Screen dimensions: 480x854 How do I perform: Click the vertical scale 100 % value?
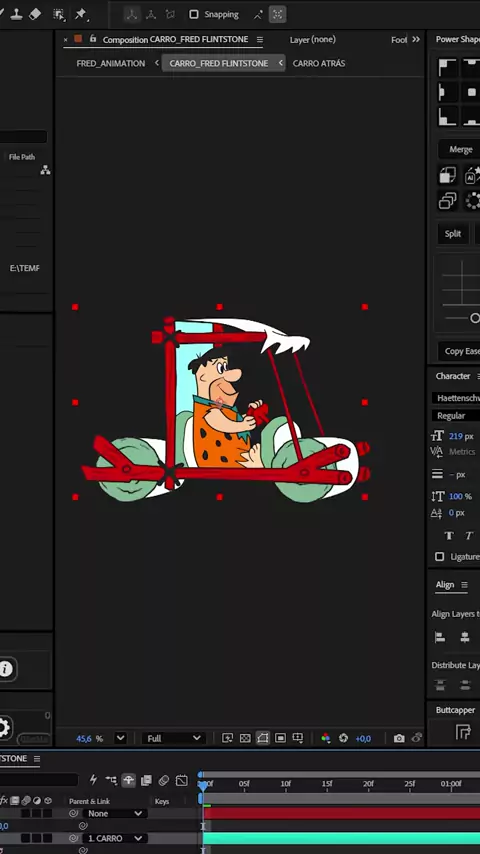(x=460, y=496)
